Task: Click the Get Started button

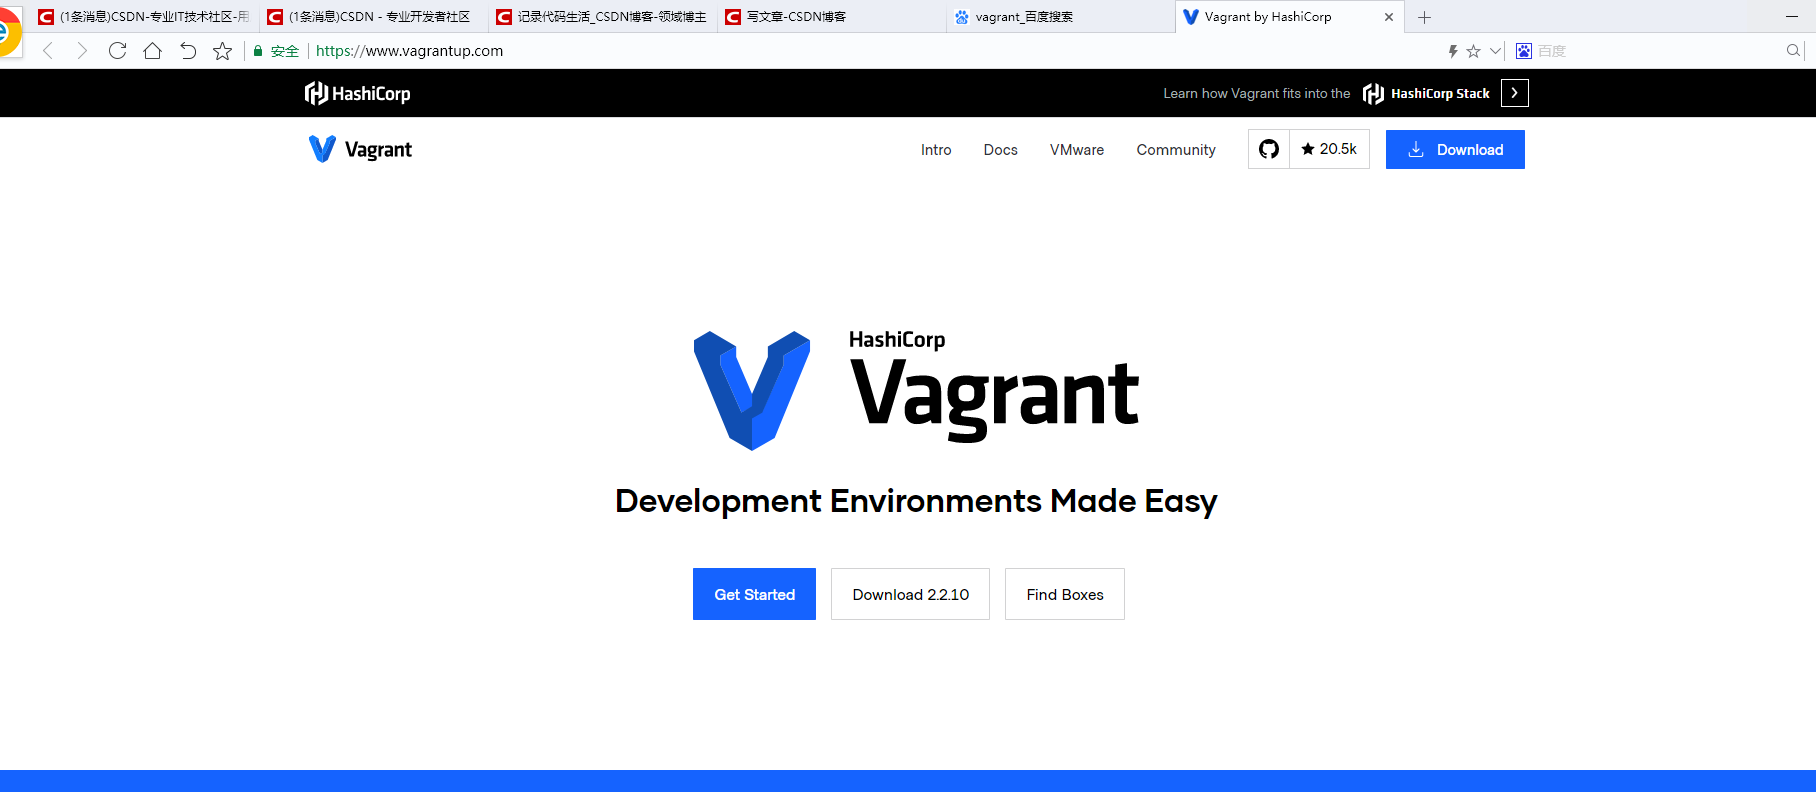Action: click(x=754, y=594)
